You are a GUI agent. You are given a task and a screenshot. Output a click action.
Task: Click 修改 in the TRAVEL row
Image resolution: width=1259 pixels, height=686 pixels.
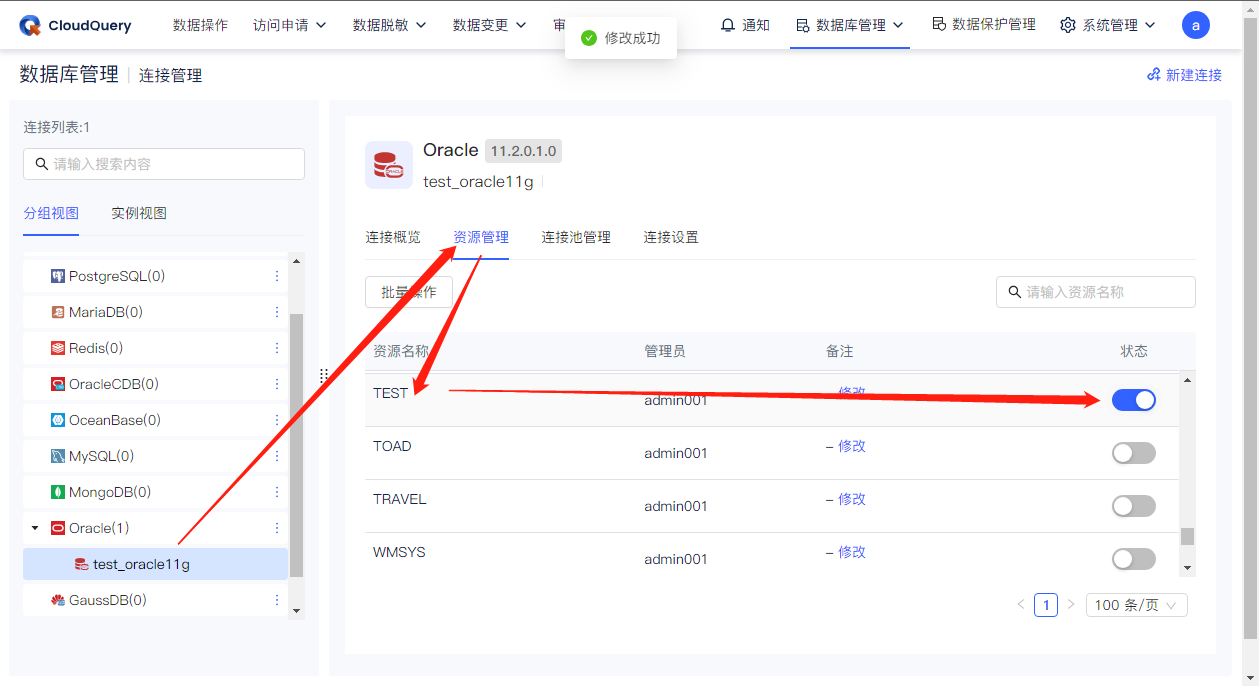point(852,499)
